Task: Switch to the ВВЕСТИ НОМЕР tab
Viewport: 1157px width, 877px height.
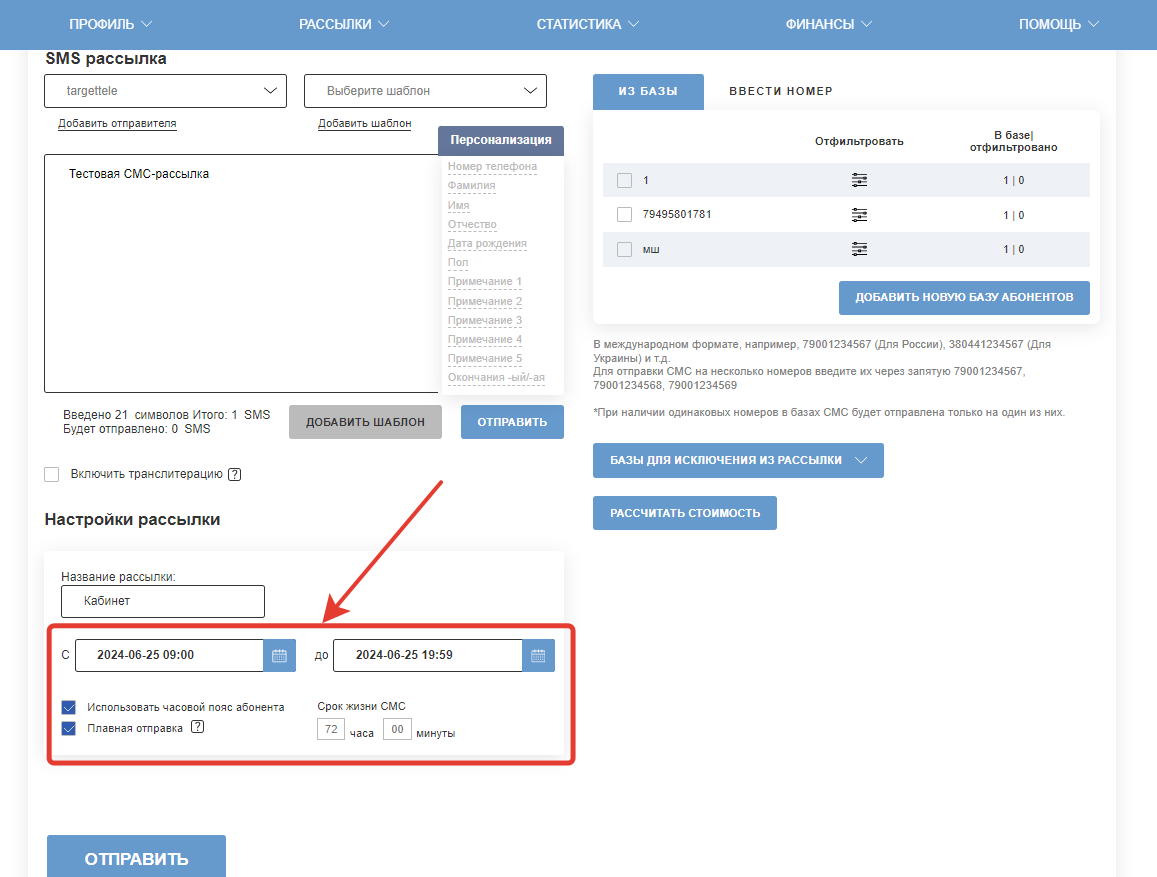Action: (781, 91)
